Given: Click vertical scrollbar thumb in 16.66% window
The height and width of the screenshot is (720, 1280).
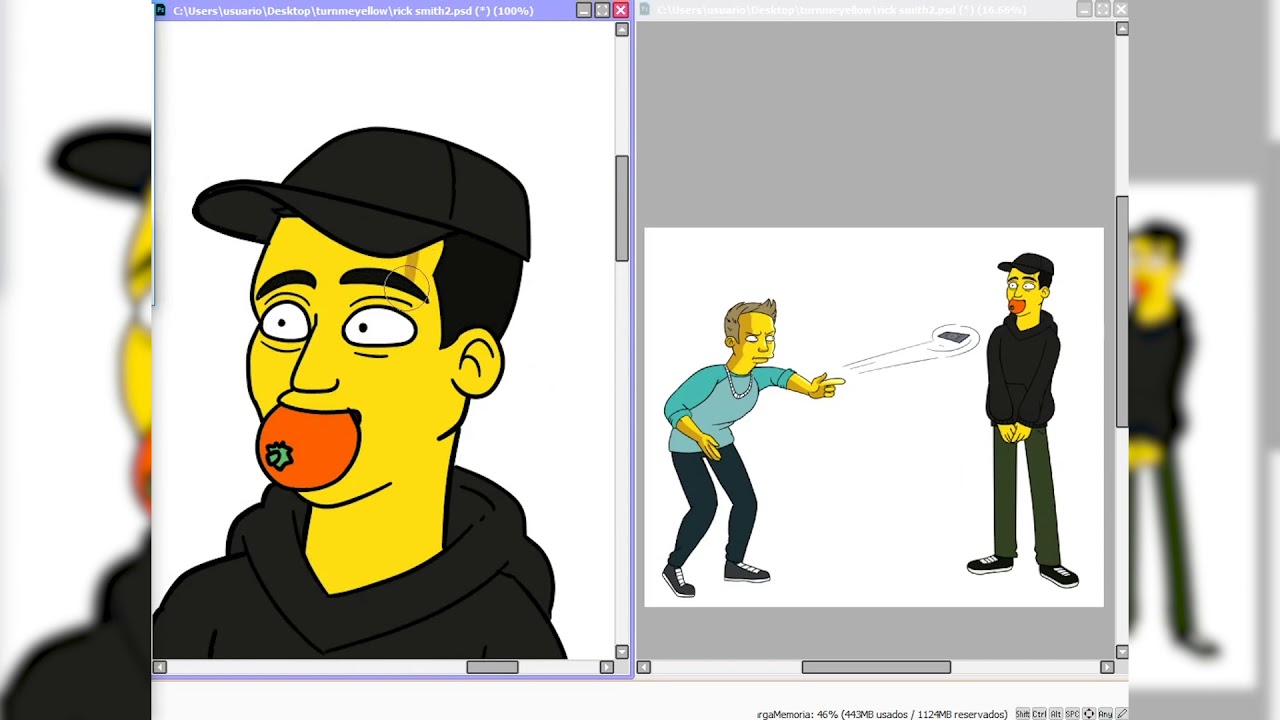Looking at the screenshot, I should (x=1122, y=312).
